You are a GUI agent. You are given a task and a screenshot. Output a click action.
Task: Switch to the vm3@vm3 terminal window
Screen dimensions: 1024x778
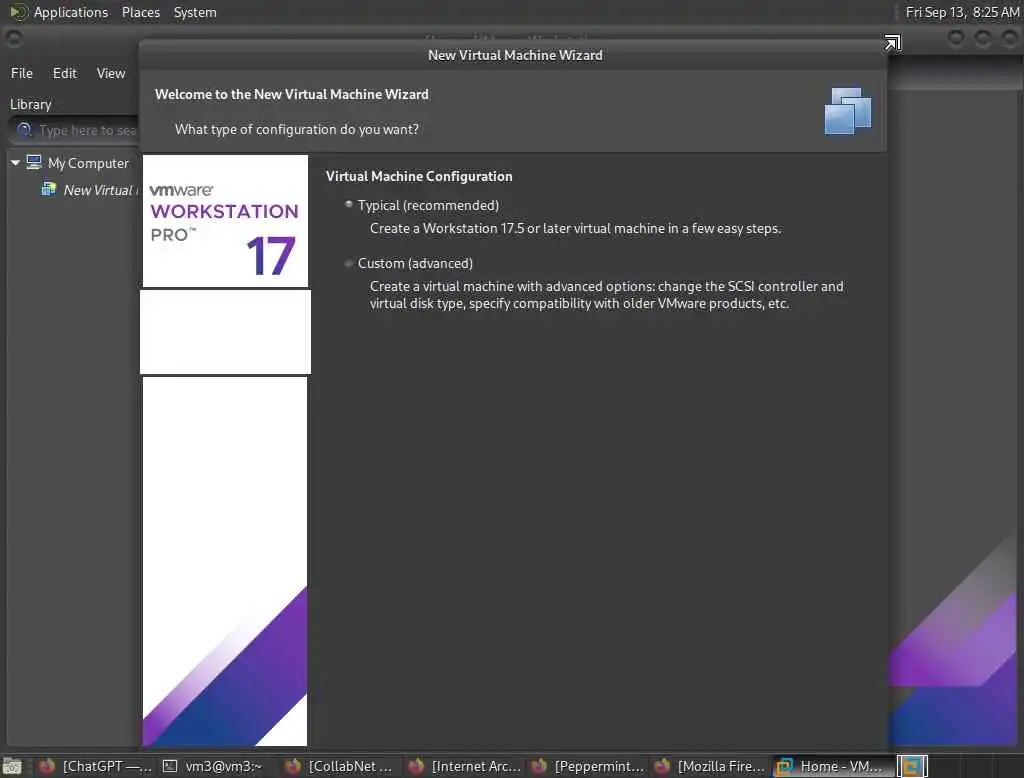[x=212, y=766]
